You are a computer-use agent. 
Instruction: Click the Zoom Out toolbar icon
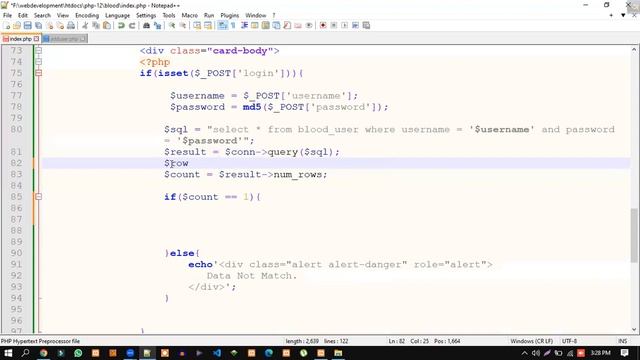[182, 26]
